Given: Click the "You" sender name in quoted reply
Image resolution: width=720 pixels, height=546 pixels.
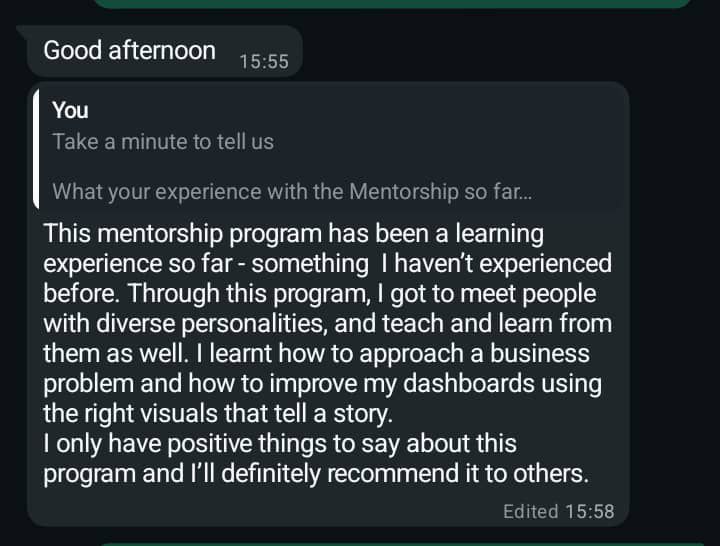Looking at the screenshot, I should [70, 110].
